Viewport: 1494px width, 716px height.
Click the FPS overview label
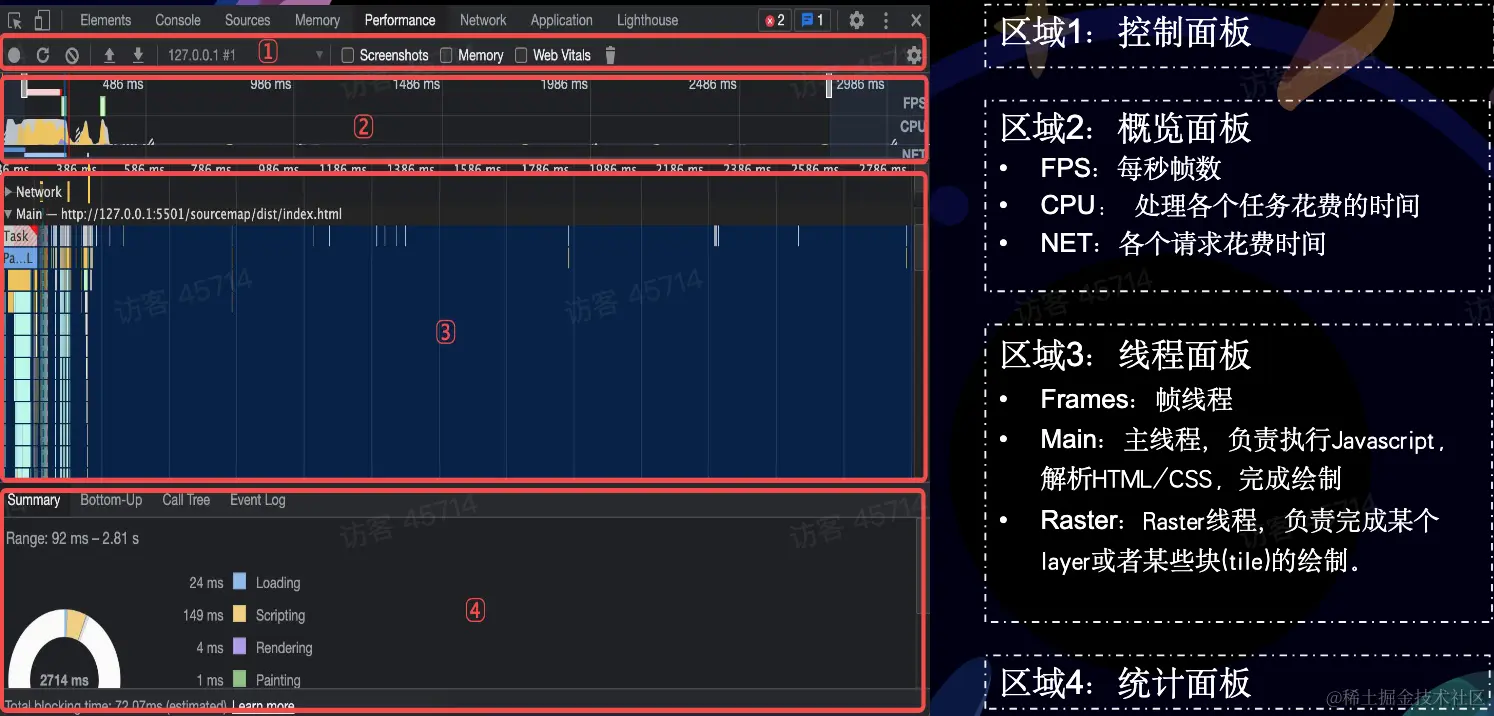tap(913, 103)
